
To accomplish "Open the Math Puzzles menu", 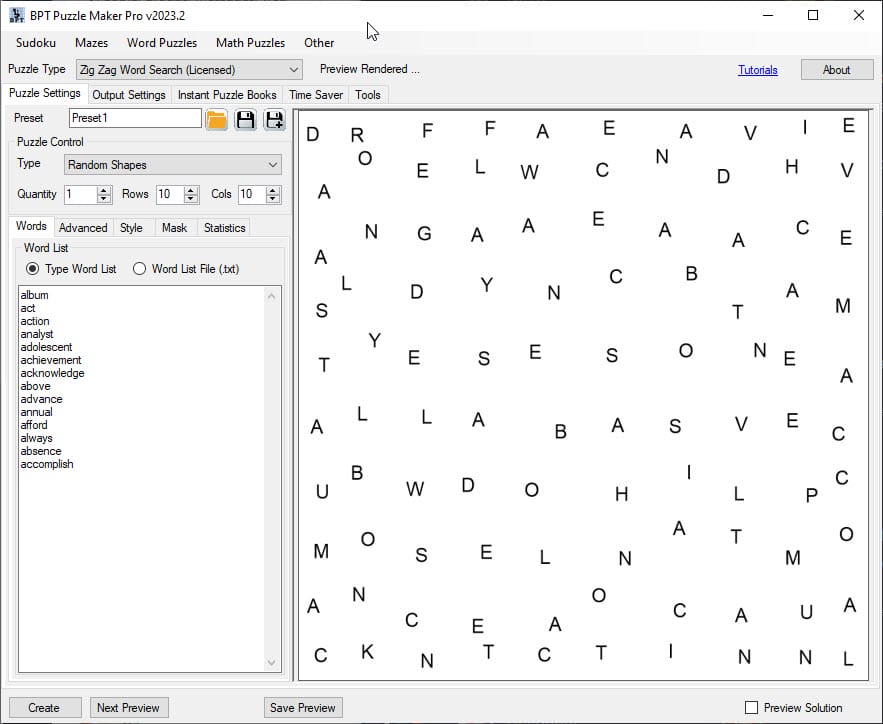I will point(250,43).
